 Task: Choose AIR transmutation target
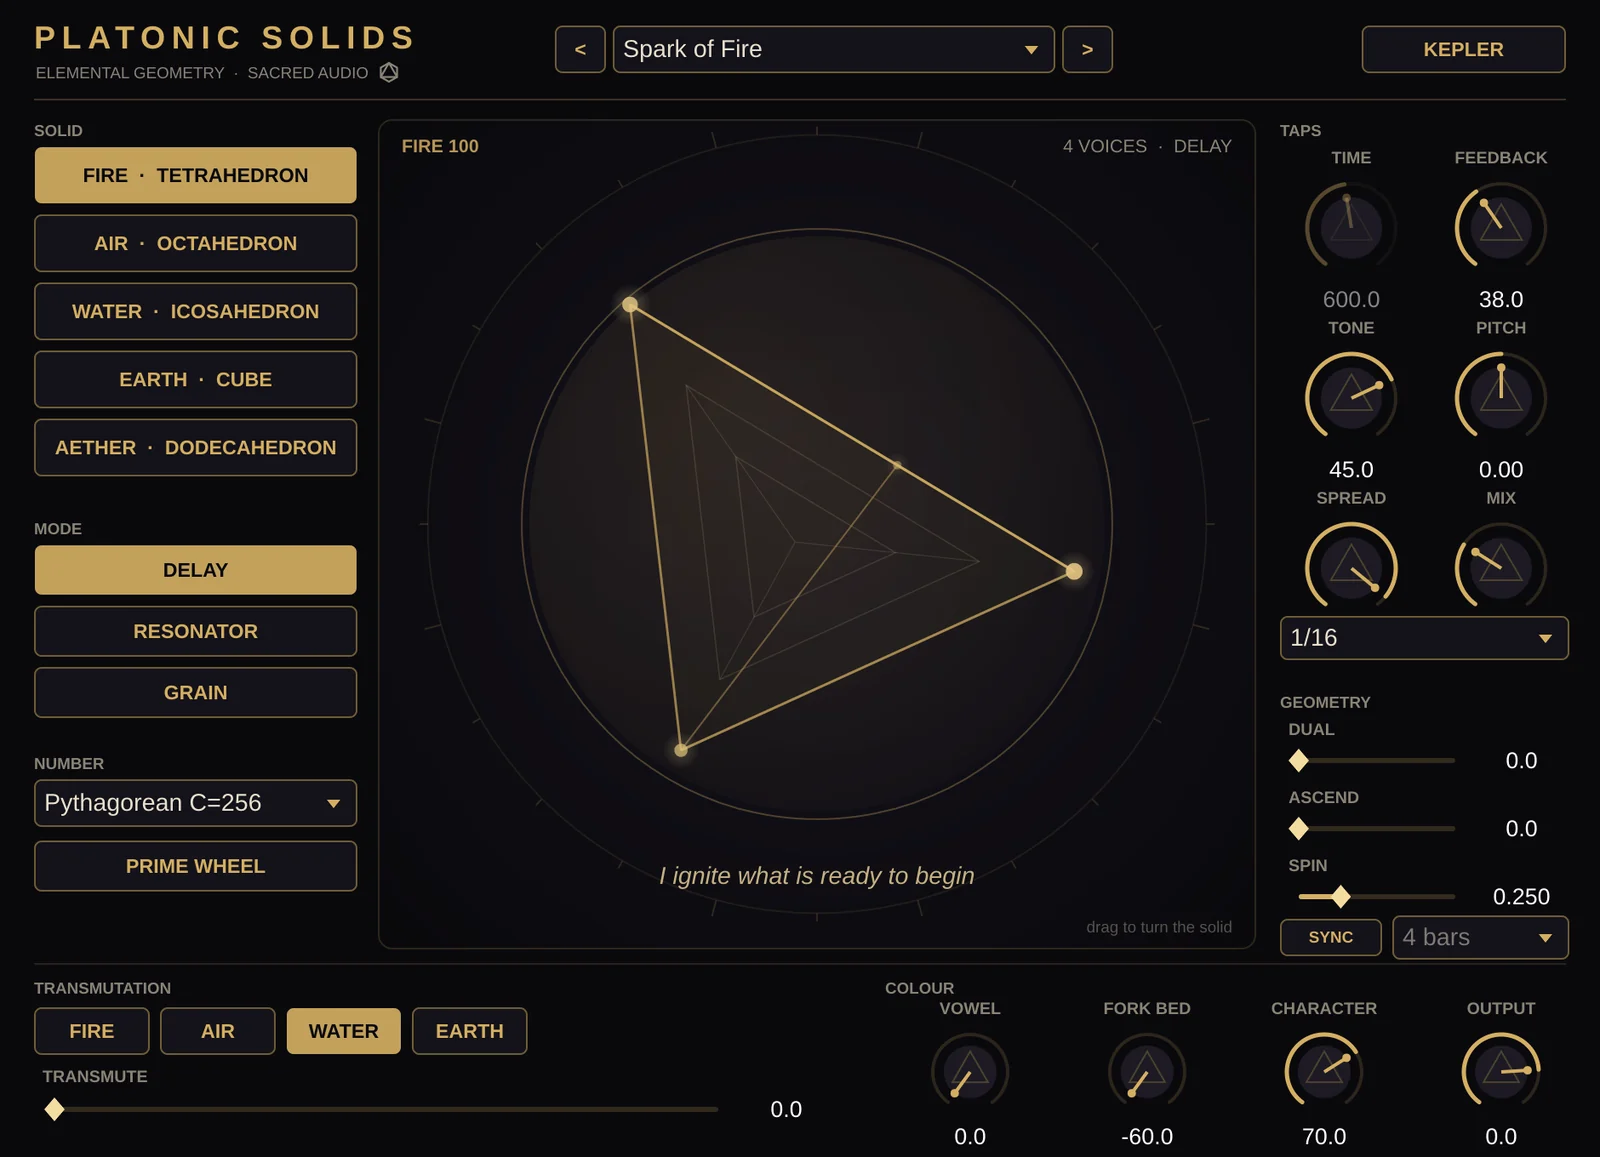218,1031
